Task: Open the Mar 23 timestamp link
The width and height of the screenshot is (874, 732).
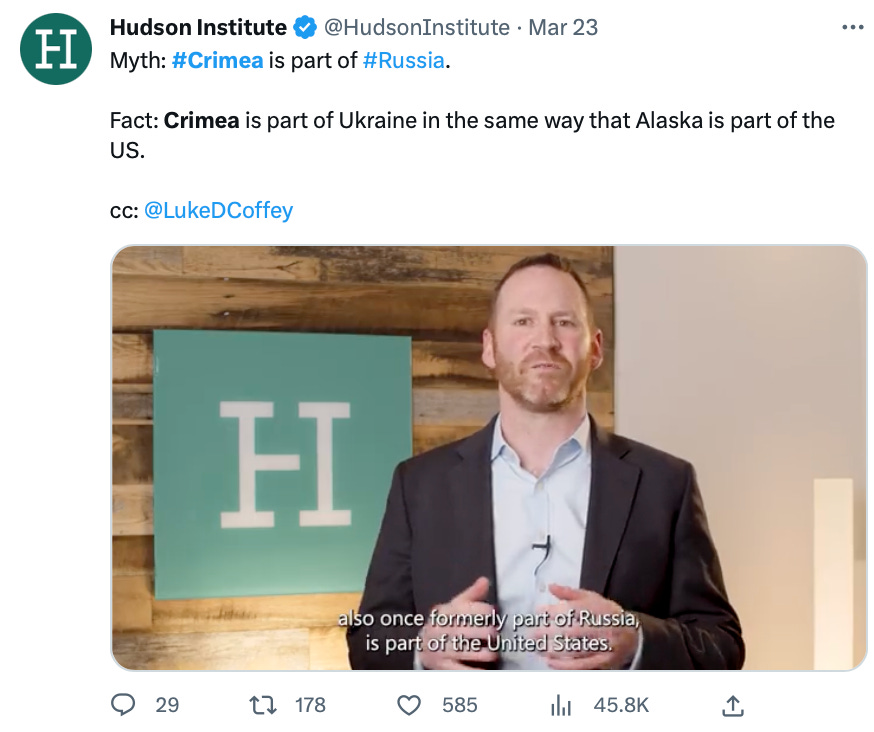Action: 563,27
